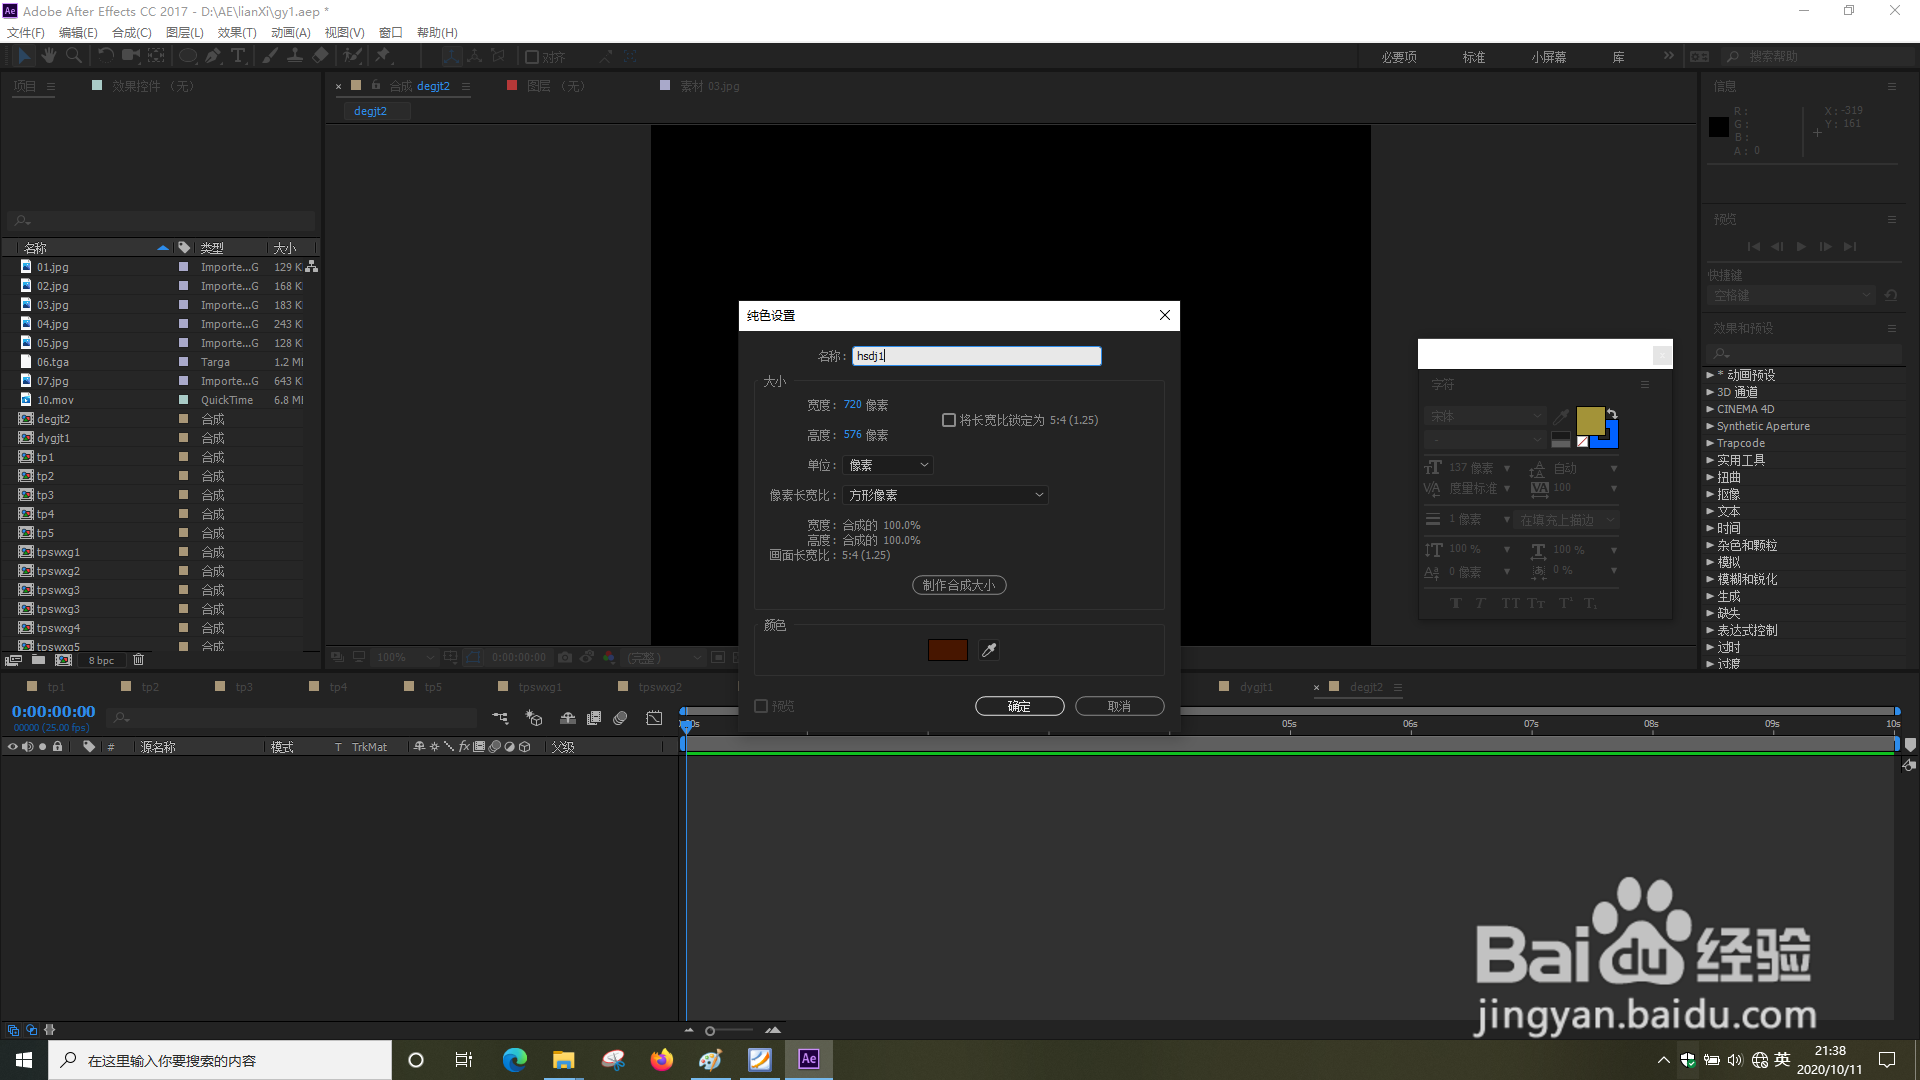
Task: Check the lock aspect ratio 5:4 checkbox
Action: pos(949,420)
